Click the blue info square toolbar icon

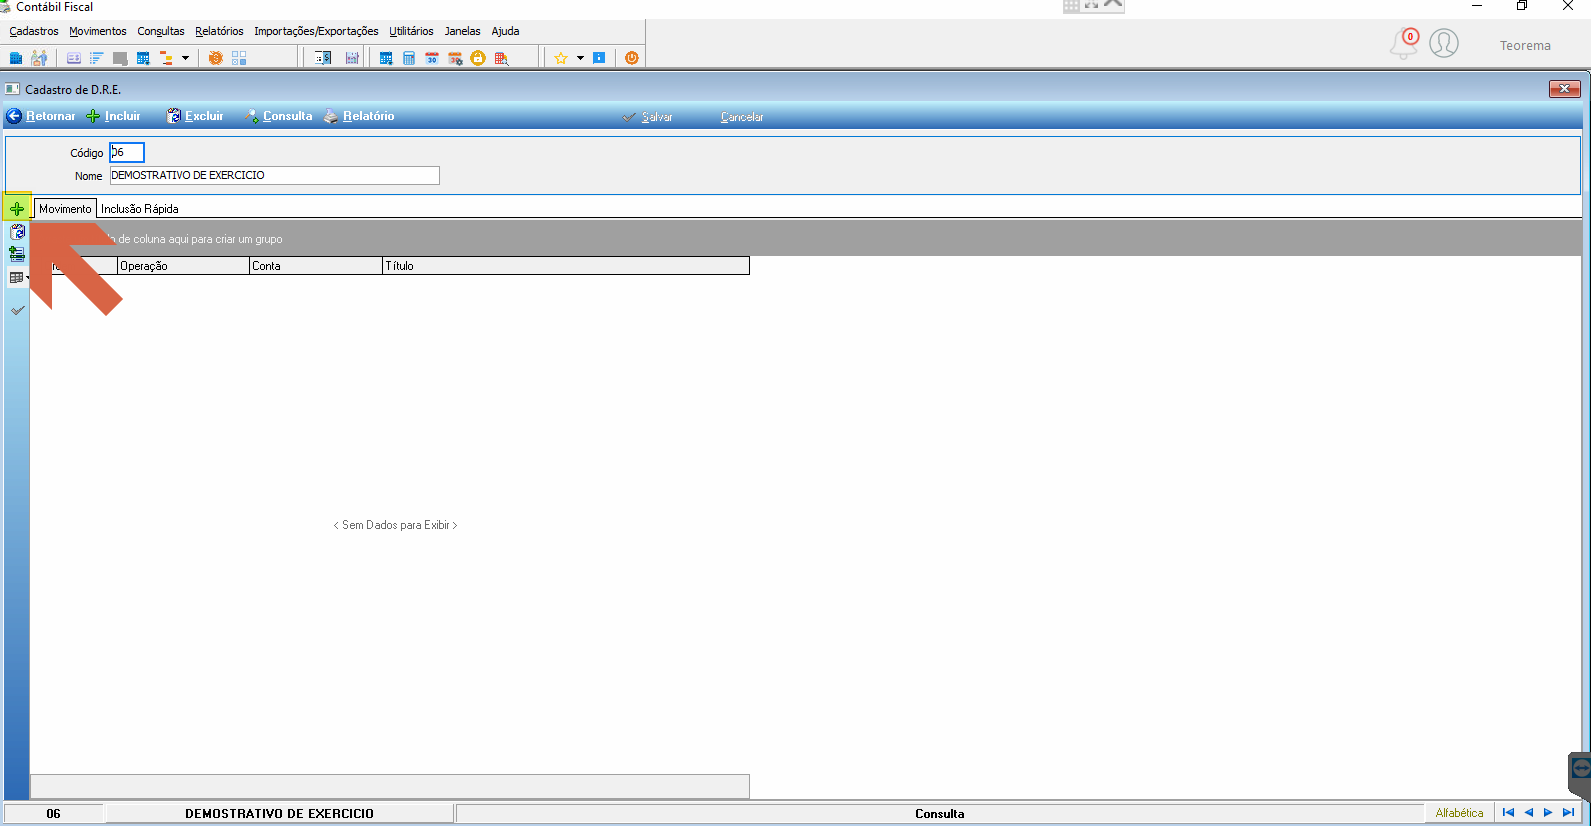pyautogui.click(x=599, y=58)
